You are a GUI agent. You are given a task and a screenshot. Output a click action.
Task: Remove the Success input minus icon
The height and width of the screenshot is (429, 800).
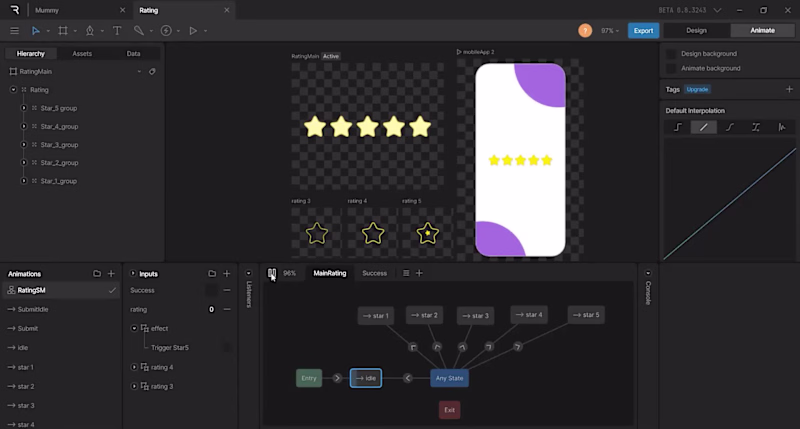[227, 290]
